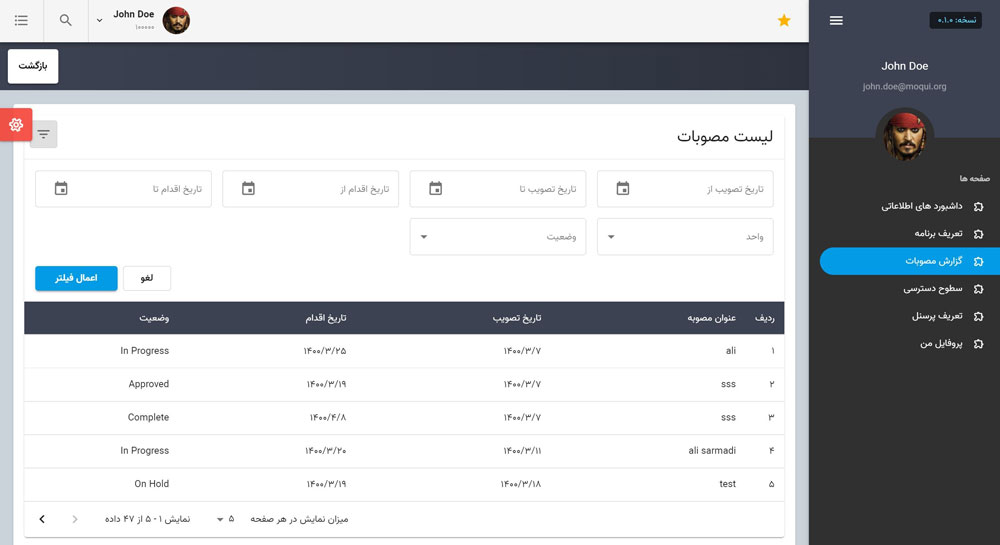Open calendar for تاریخ تصویب از
This screenshot has width=1000, height=545.
tap(622, 189)
